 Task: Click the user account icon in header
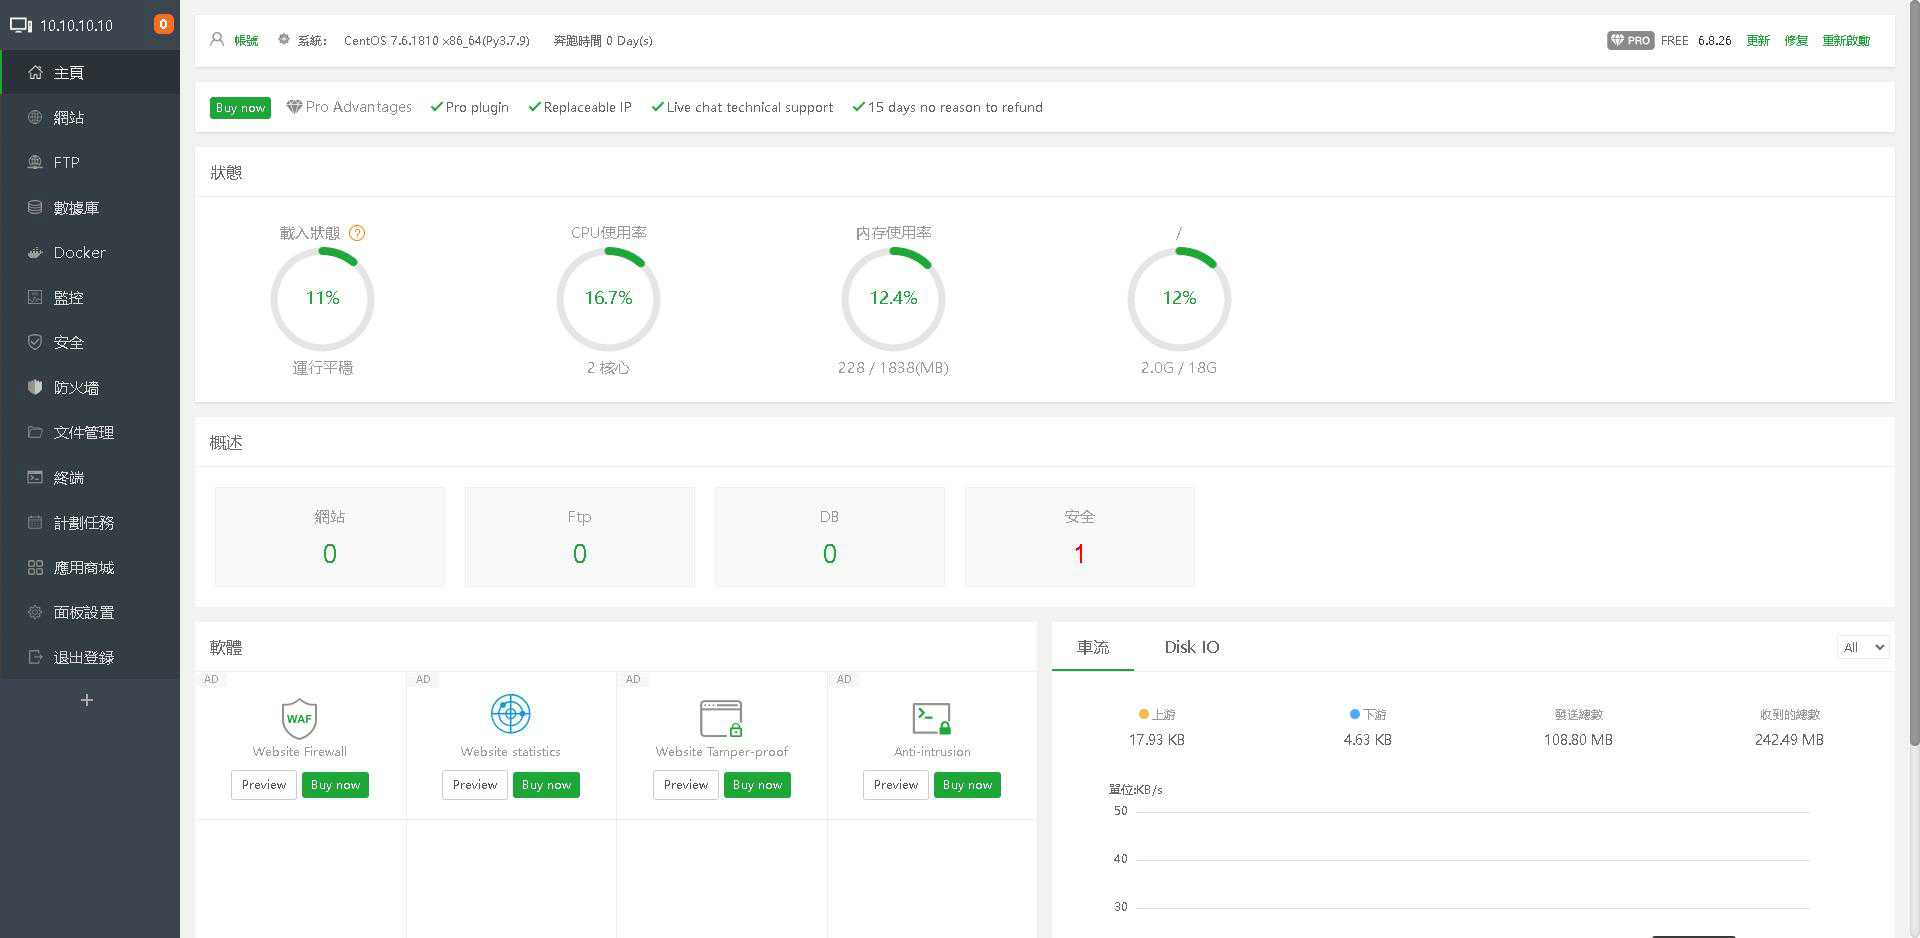217,40
